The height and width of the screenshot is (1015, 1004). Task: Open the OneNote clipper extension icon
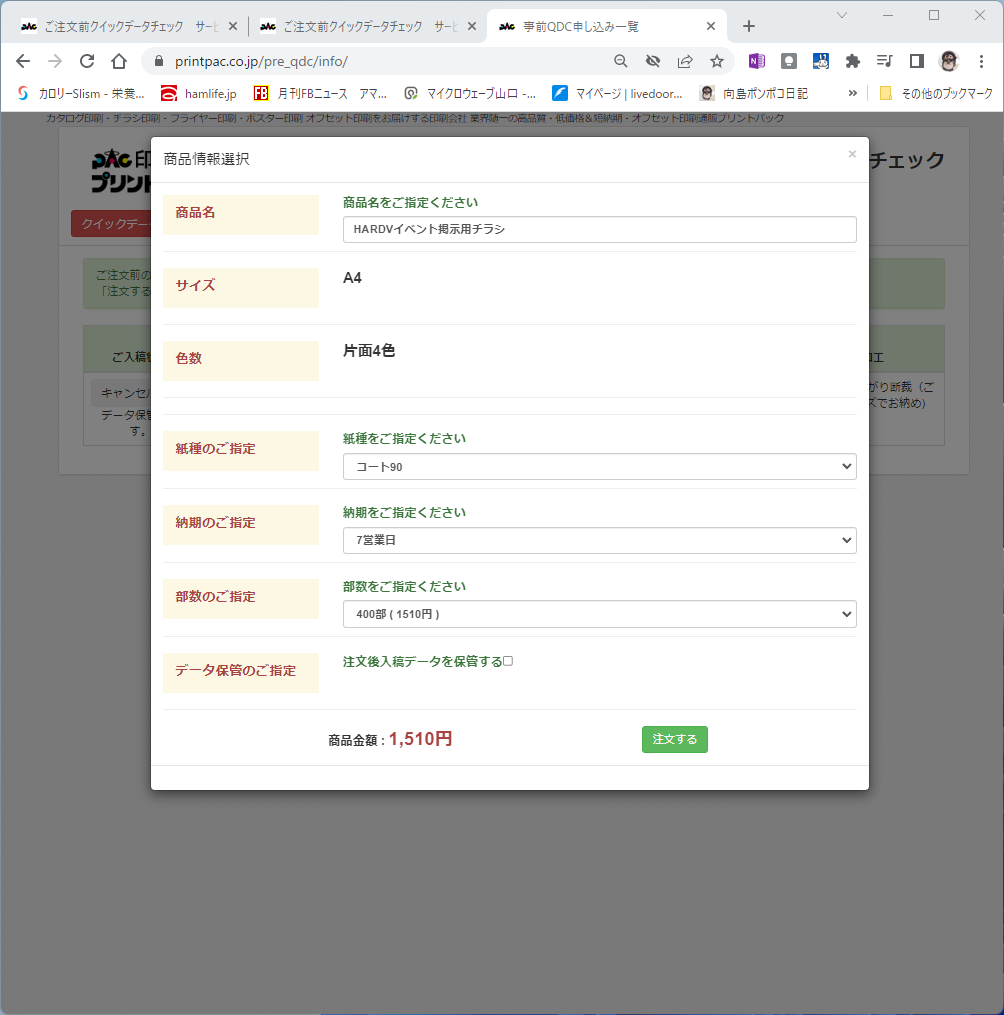756,61
